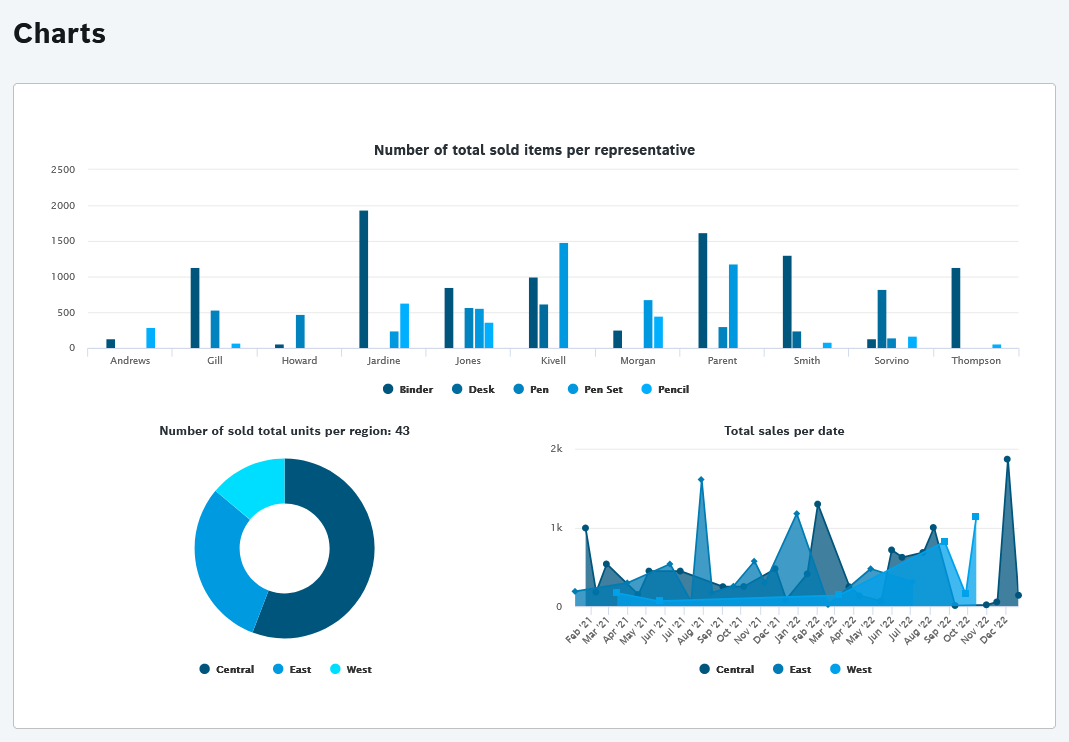Click the Kivell label on the x-axis
This screenshot has width=1069, height=742.
pyautogui.click(x=553, y=361)
